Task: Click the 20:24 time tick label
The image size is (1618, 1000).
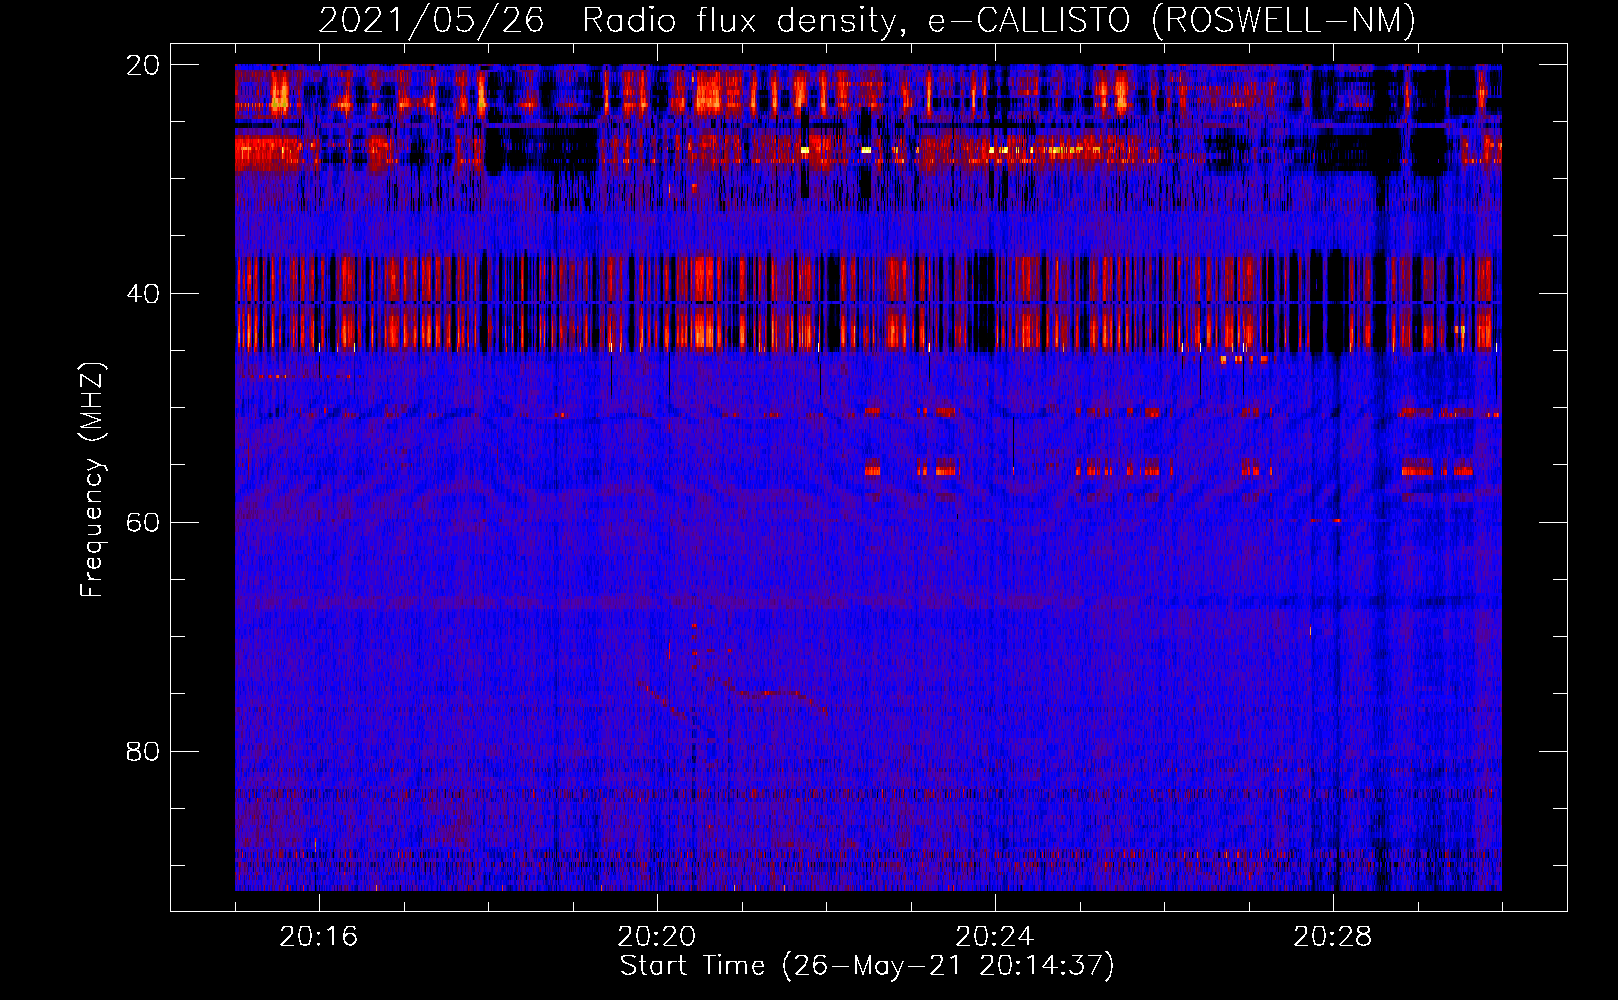Action: 995,937
